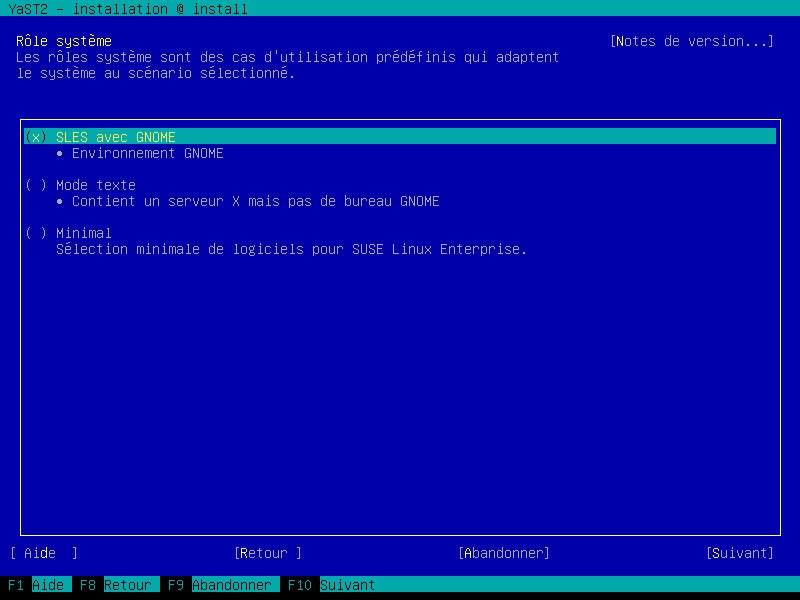Click the 'Mode texte' role label
This screenshot has width=800, height=600.
coord(96,185)
